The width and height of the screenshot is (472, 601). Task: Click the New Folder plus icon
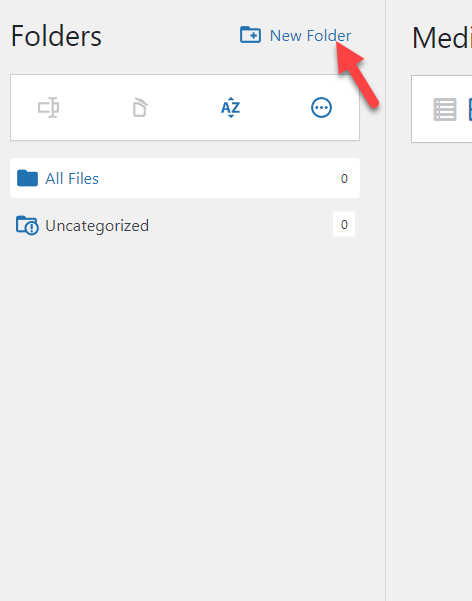coord(250,35)
